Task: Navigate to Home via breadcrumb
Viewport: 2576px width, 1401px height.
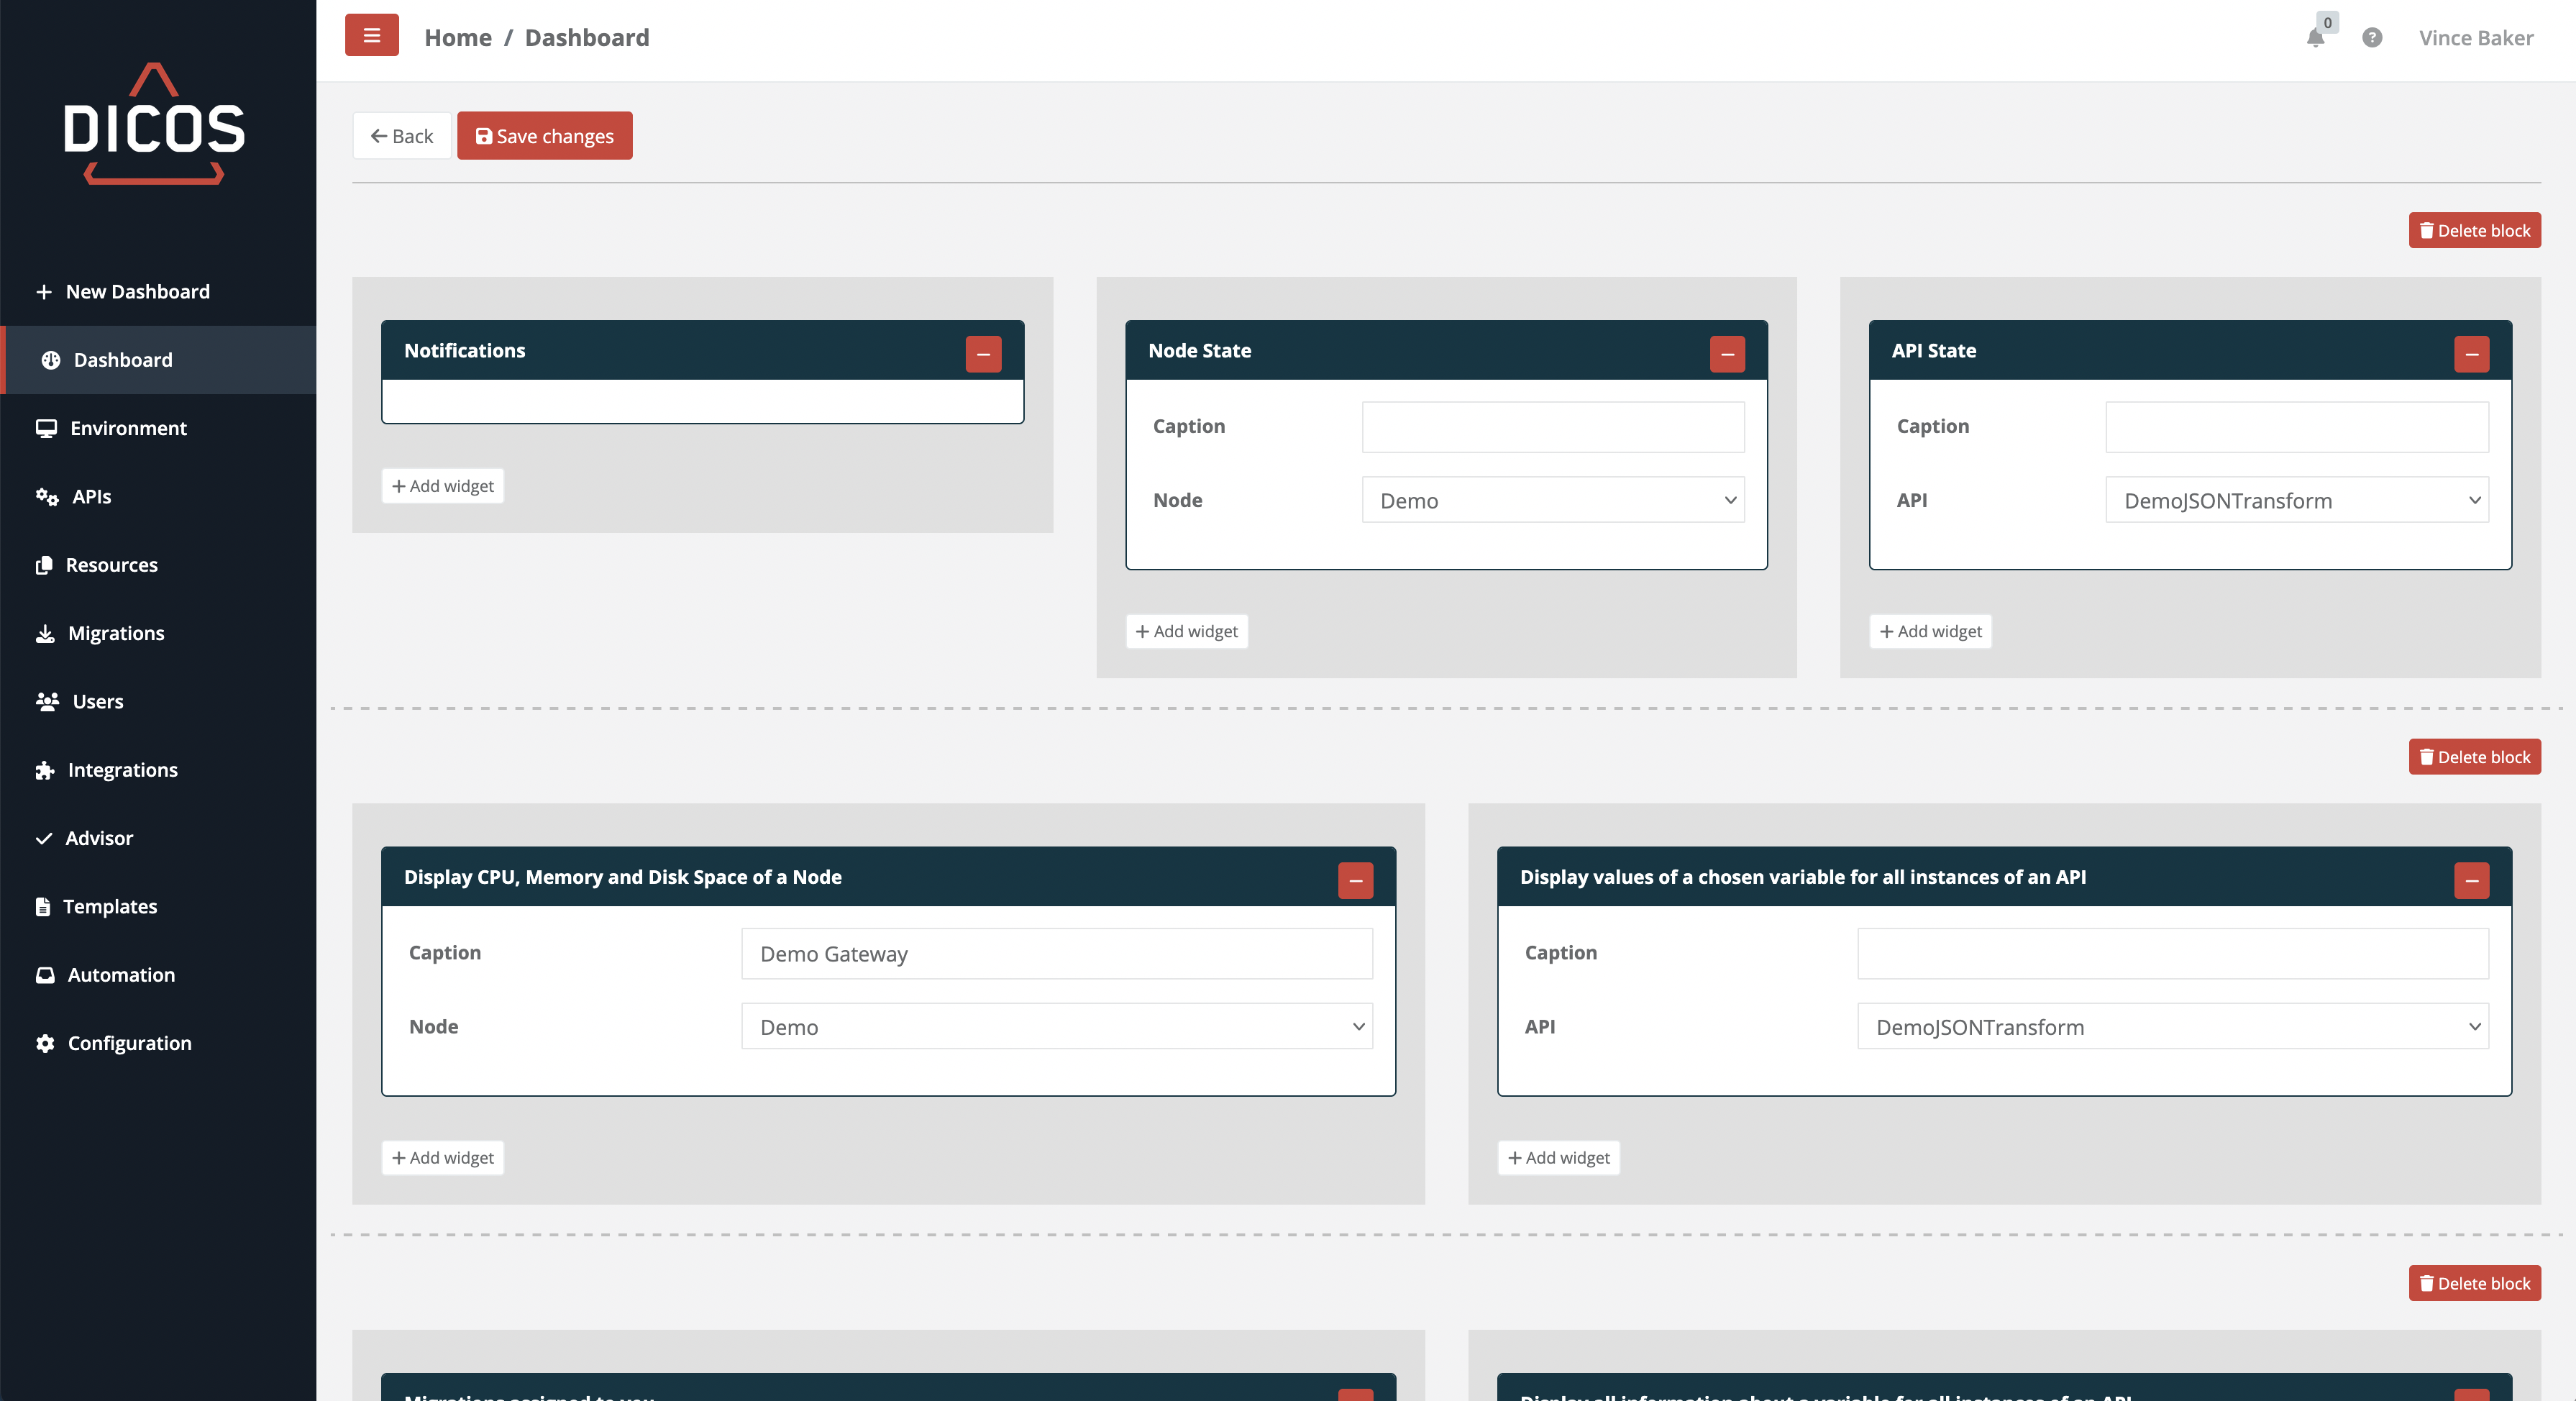Action: click(x=457, y=37)
